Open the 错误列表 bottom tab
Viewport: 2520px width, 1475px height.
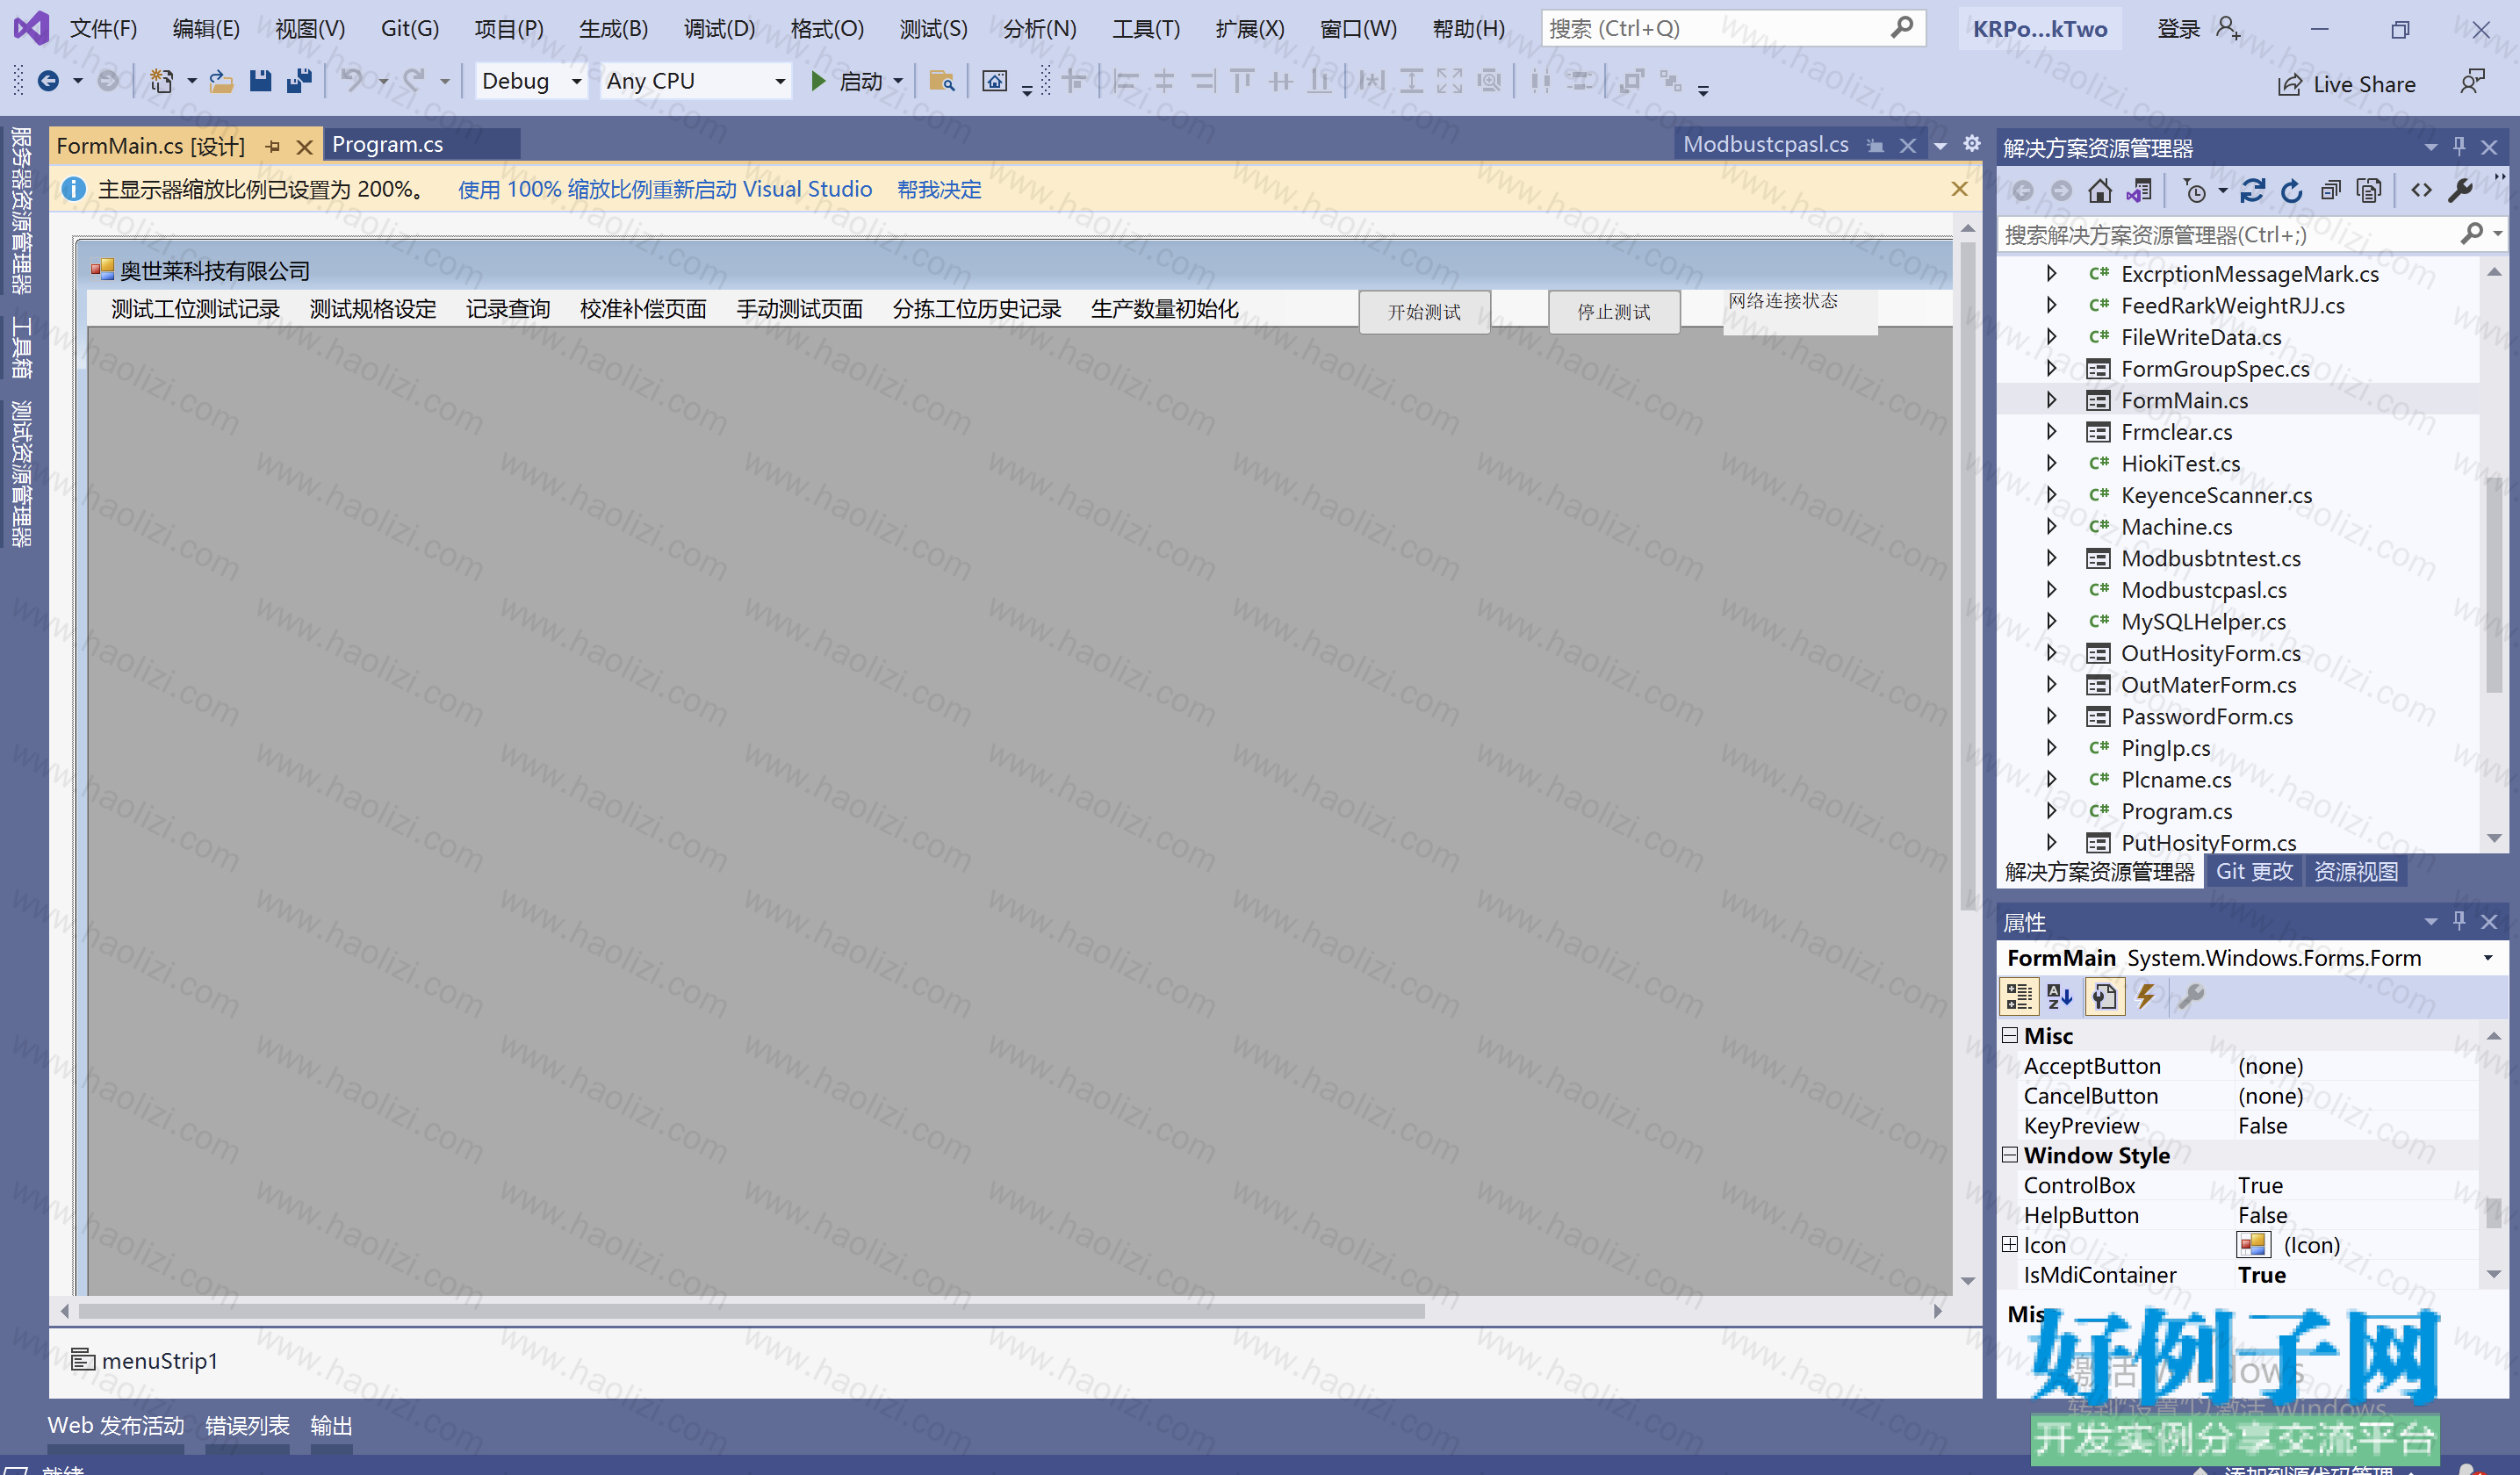(247, 1425)
